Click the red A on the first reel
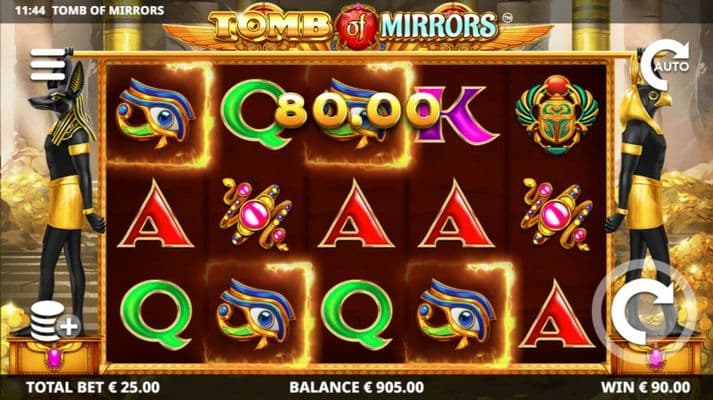The width and height of the screenshot is (713, 400). 156,215
